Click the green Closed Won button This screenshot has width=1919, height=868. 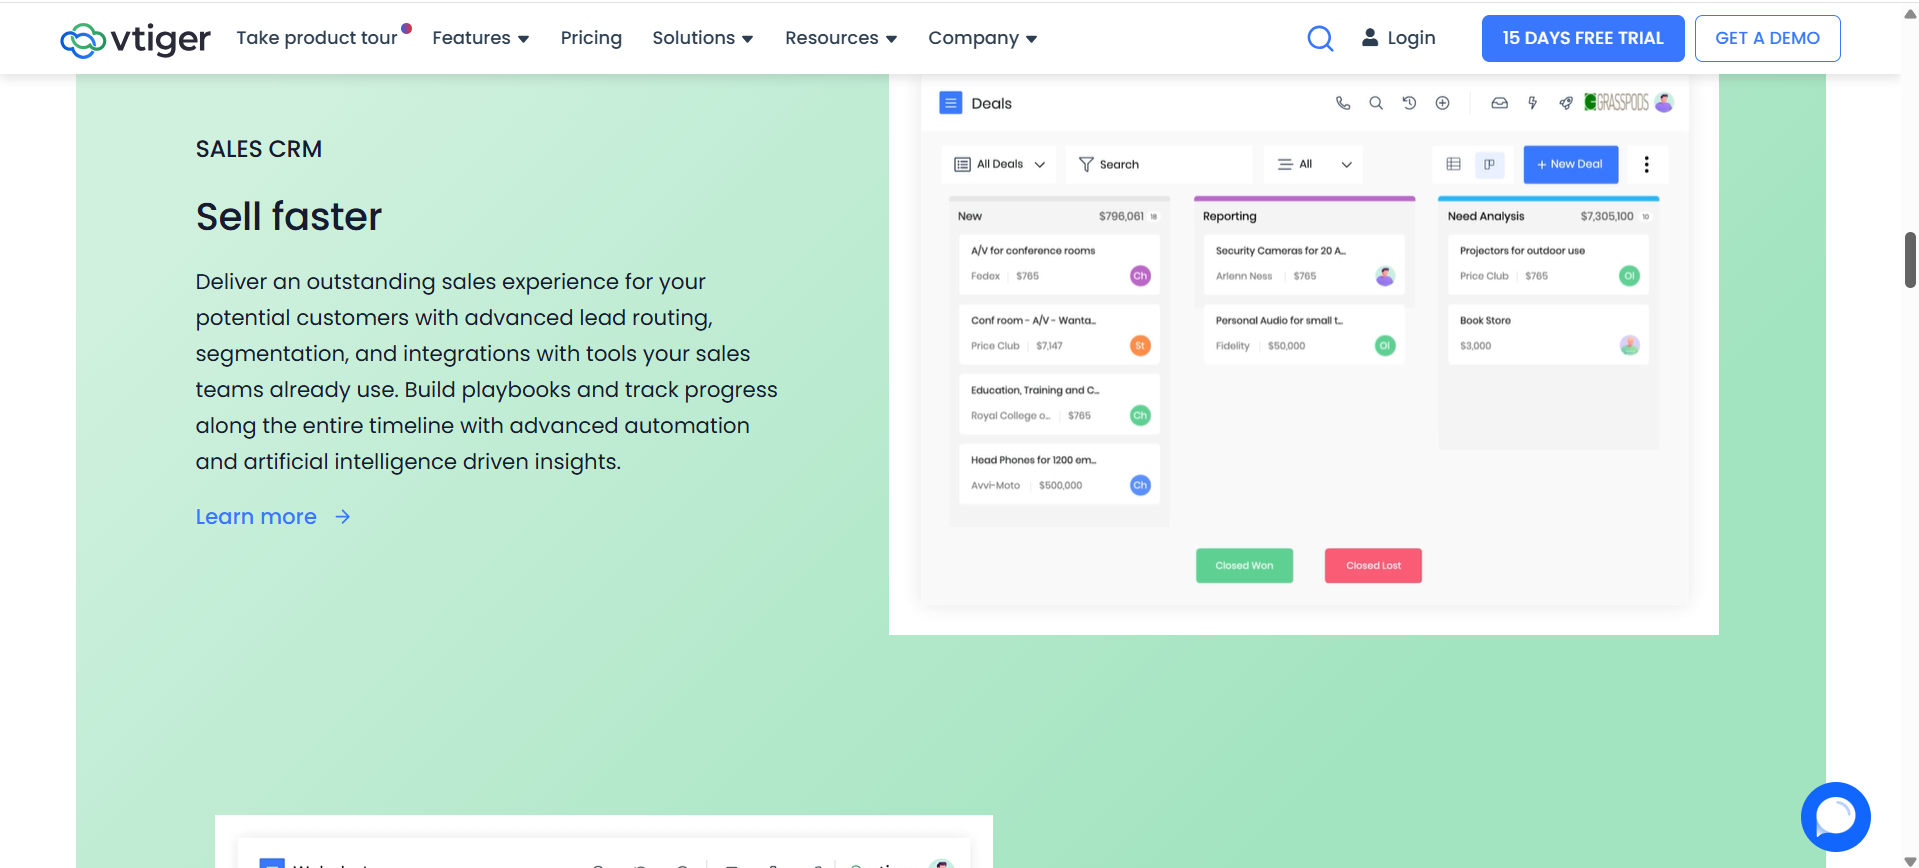point(1244,566)
